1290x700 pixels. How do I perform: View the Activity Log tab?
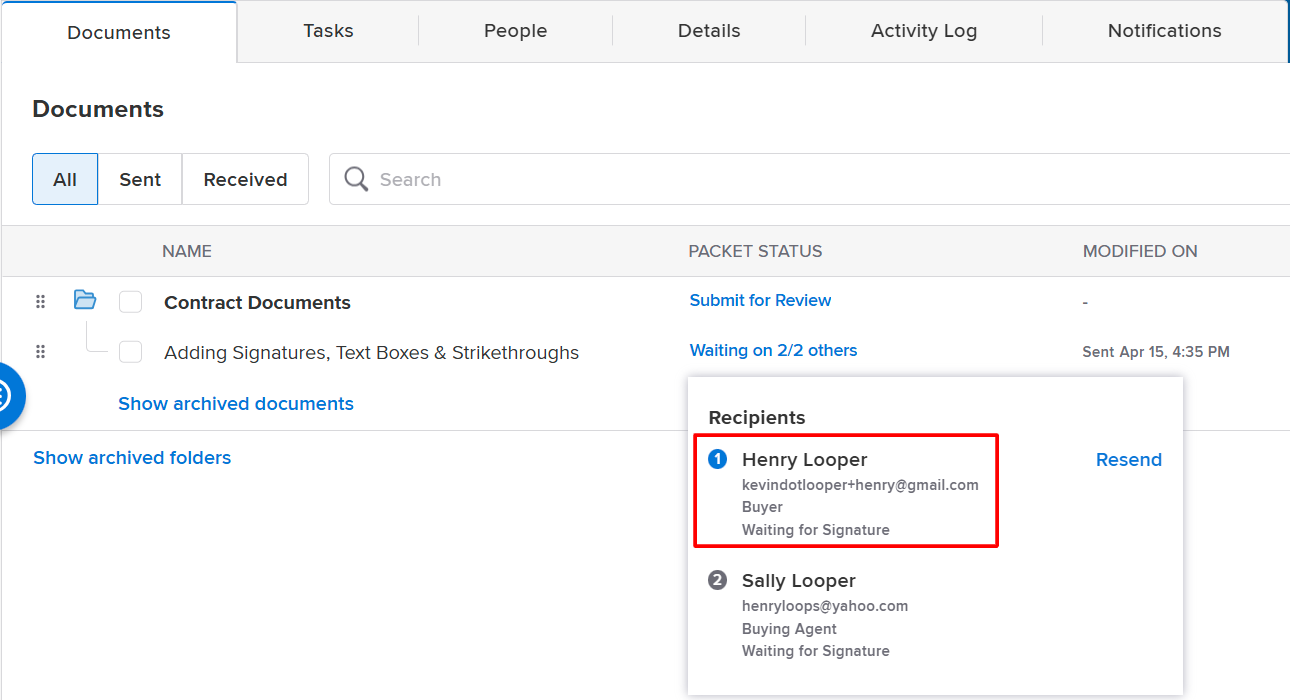pyautogui.click(x=924, y=31)
